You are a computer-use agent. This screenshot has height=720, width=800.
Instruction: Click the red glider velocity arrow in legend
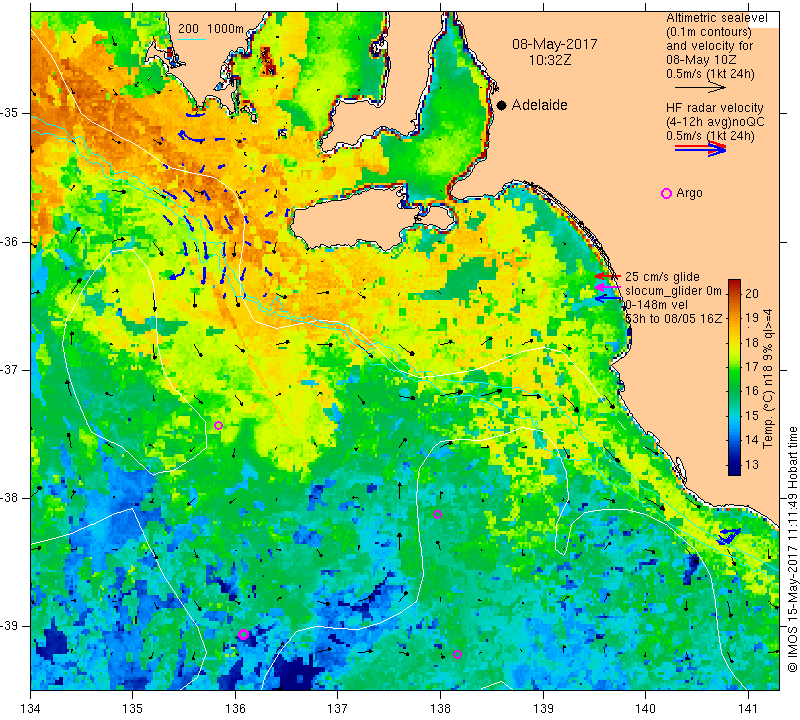coord(608,276)
